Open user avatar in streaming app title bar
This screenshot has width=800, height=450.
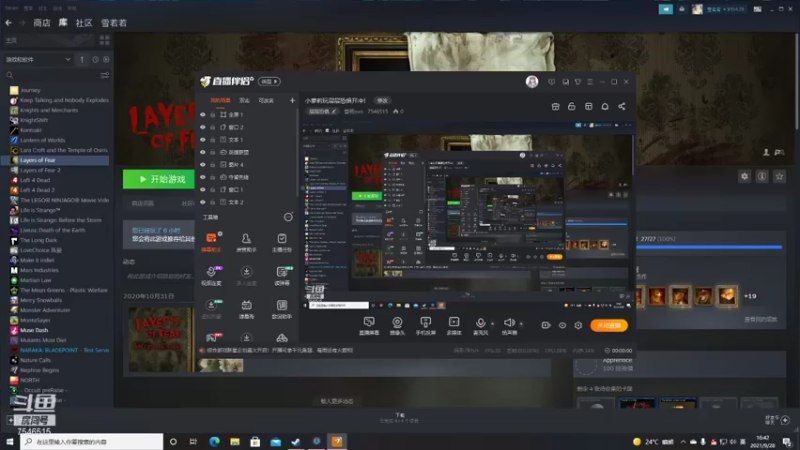point(532,82)
